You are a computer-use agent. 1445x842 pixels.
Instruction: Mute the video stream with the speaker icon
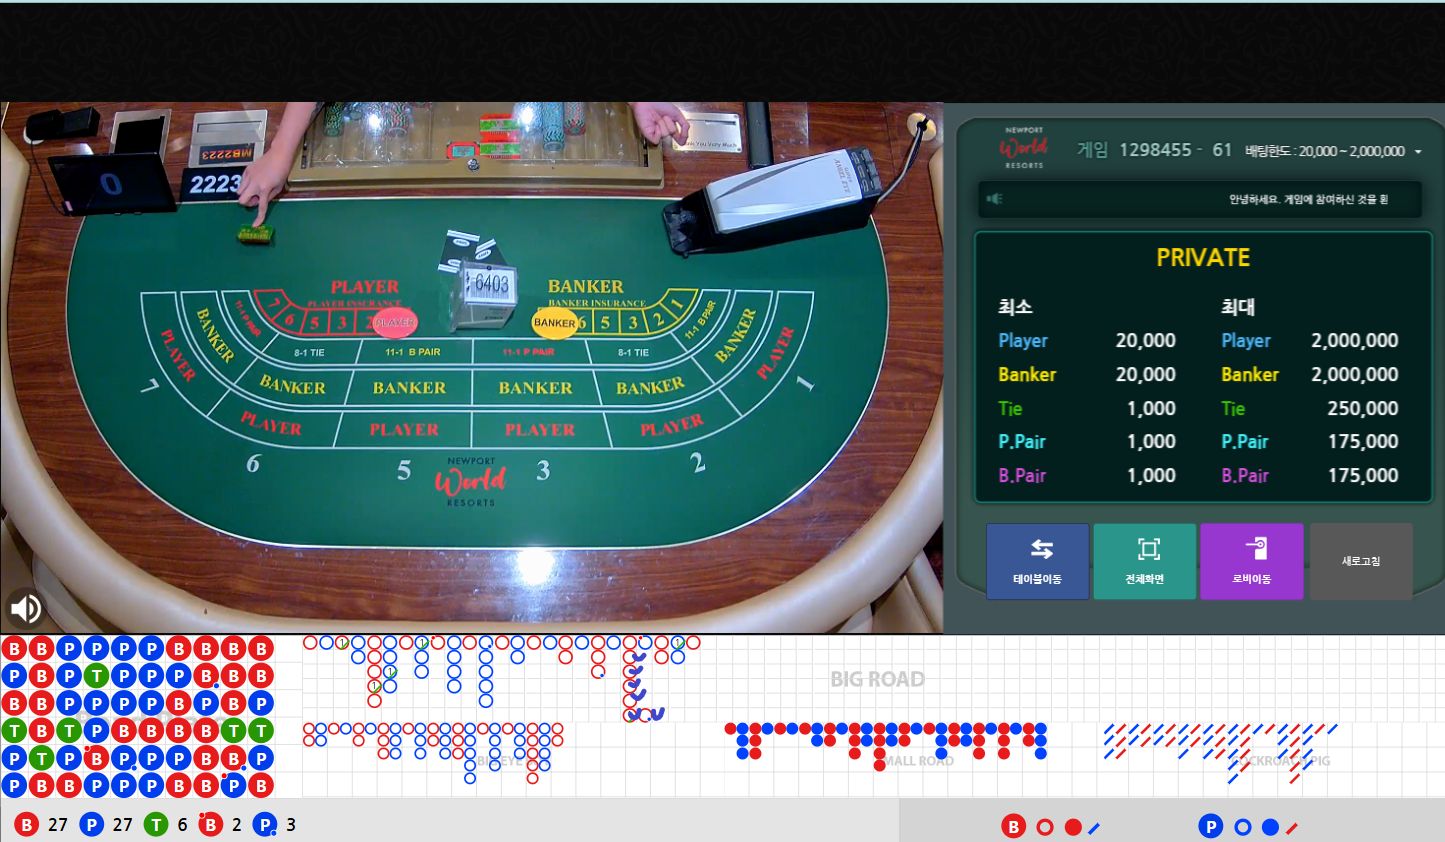pyautogui.click(x=26, y=607)
